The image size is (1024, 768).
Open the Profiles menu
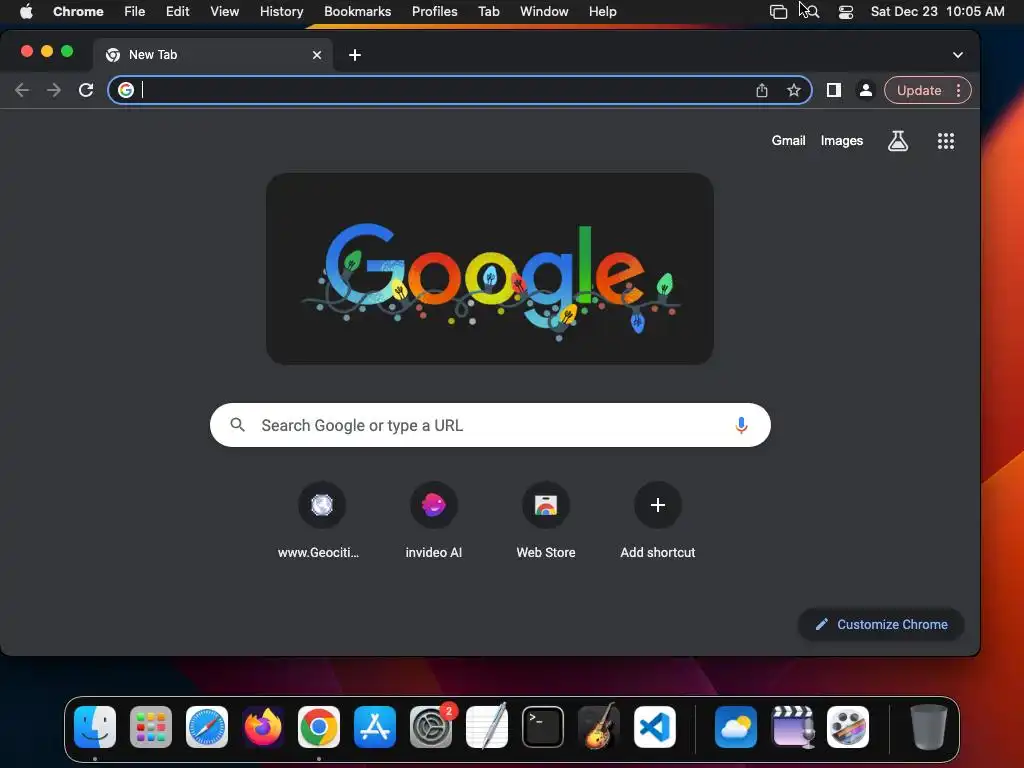pos(434,12)
